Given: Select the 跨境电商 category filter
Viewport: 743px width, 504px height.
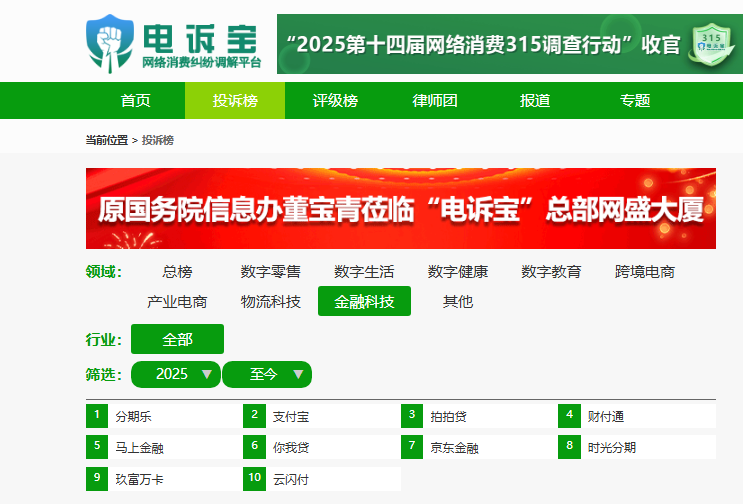Looking at the screenshot, I should [645, 271].
